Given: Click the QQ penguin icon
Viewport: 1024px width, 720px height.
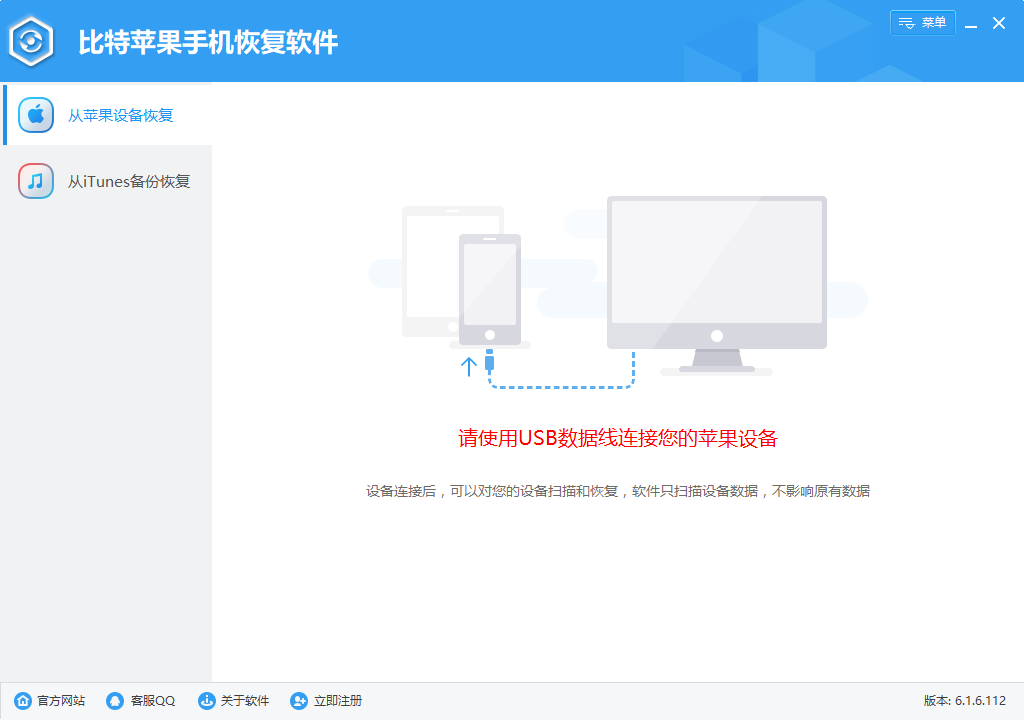Looking at the screenshot, I should tap(115, 701).
